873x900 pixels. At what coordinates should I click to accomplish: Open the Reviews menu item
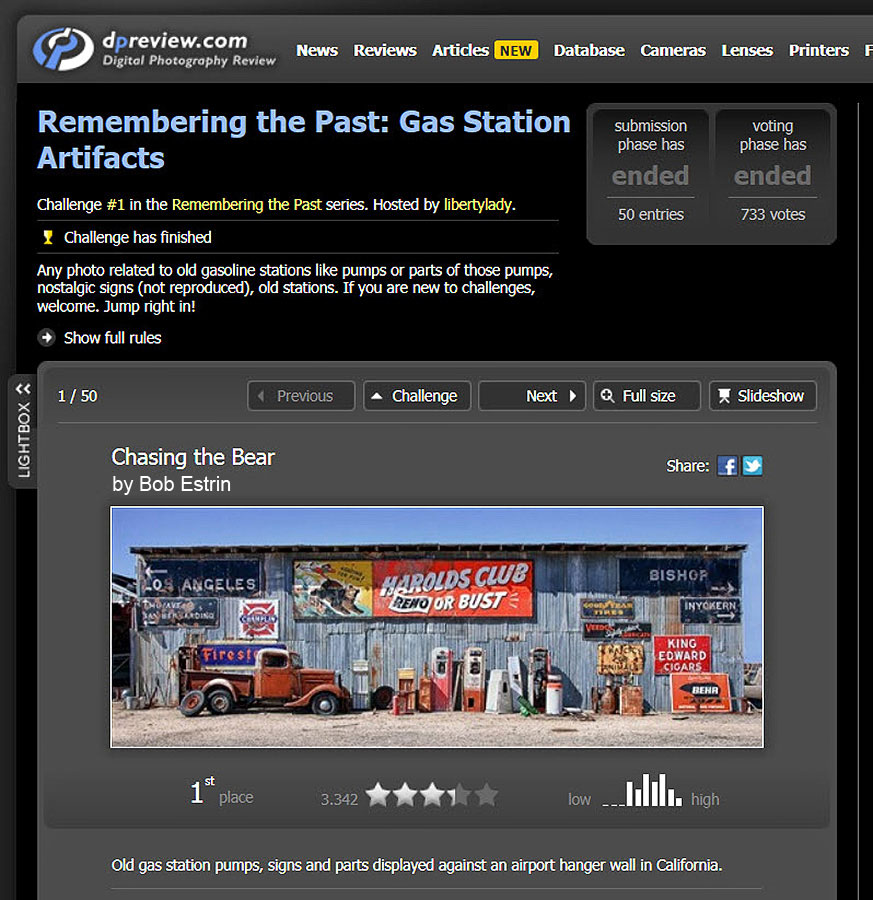coord(385,50)
